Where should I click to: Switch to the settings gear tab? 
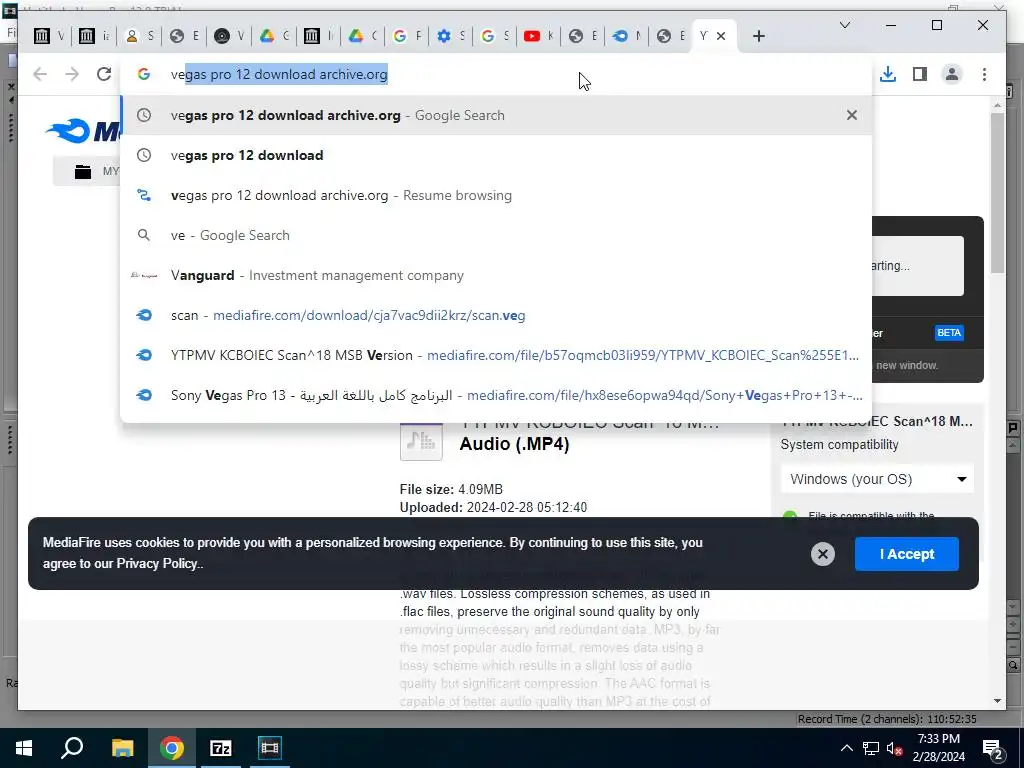point(451,37)
